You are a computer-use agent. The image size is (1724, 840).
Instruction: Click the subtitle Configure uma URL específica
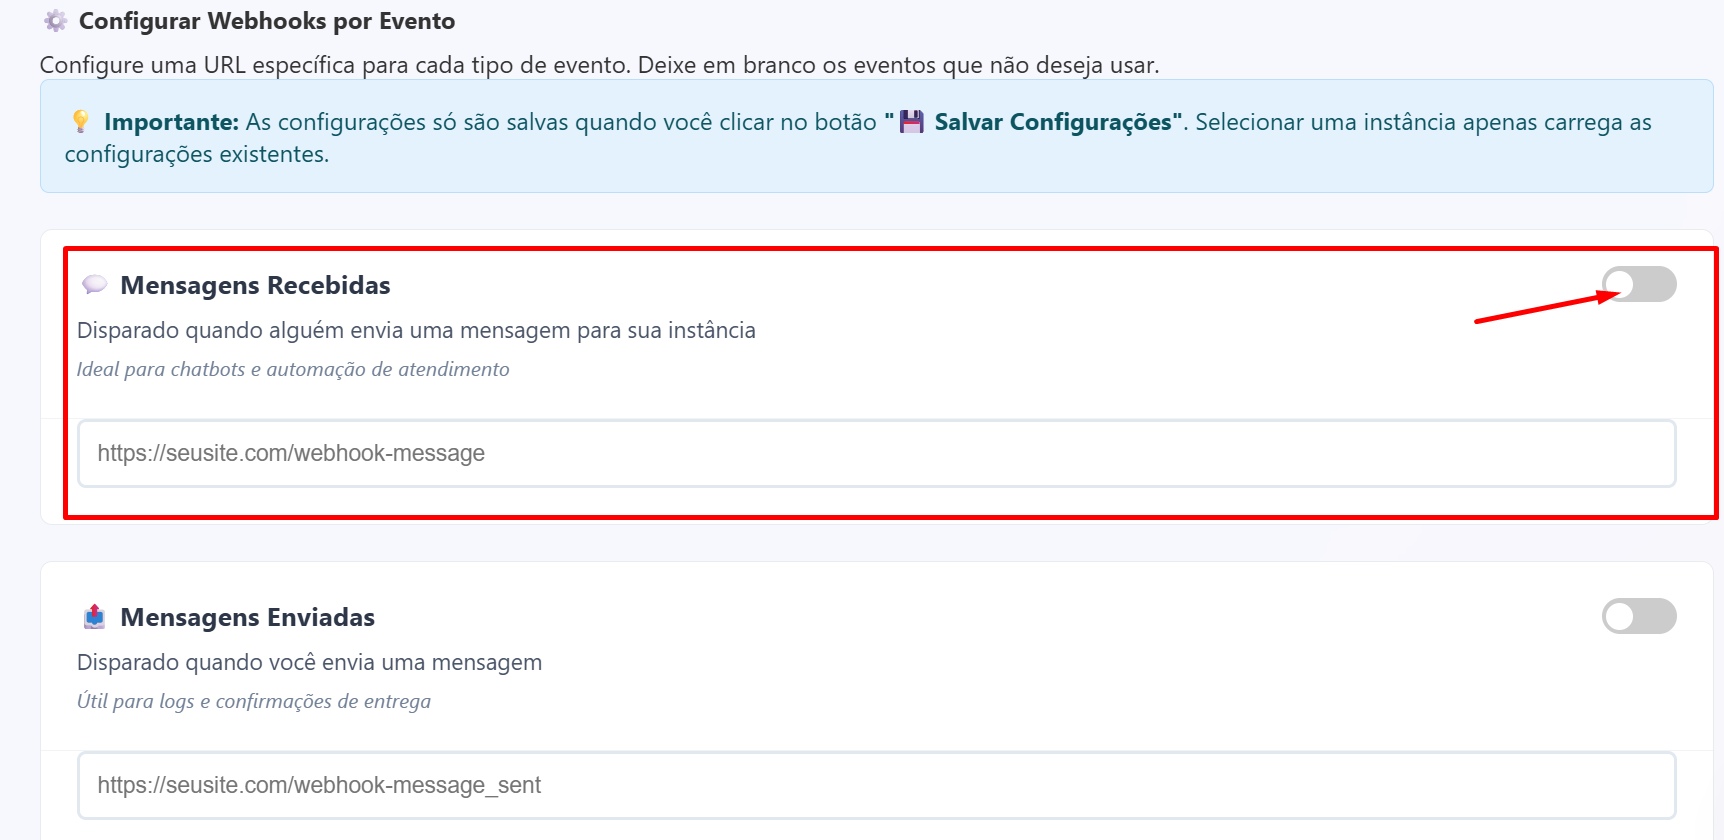click(x=599, y=65)
